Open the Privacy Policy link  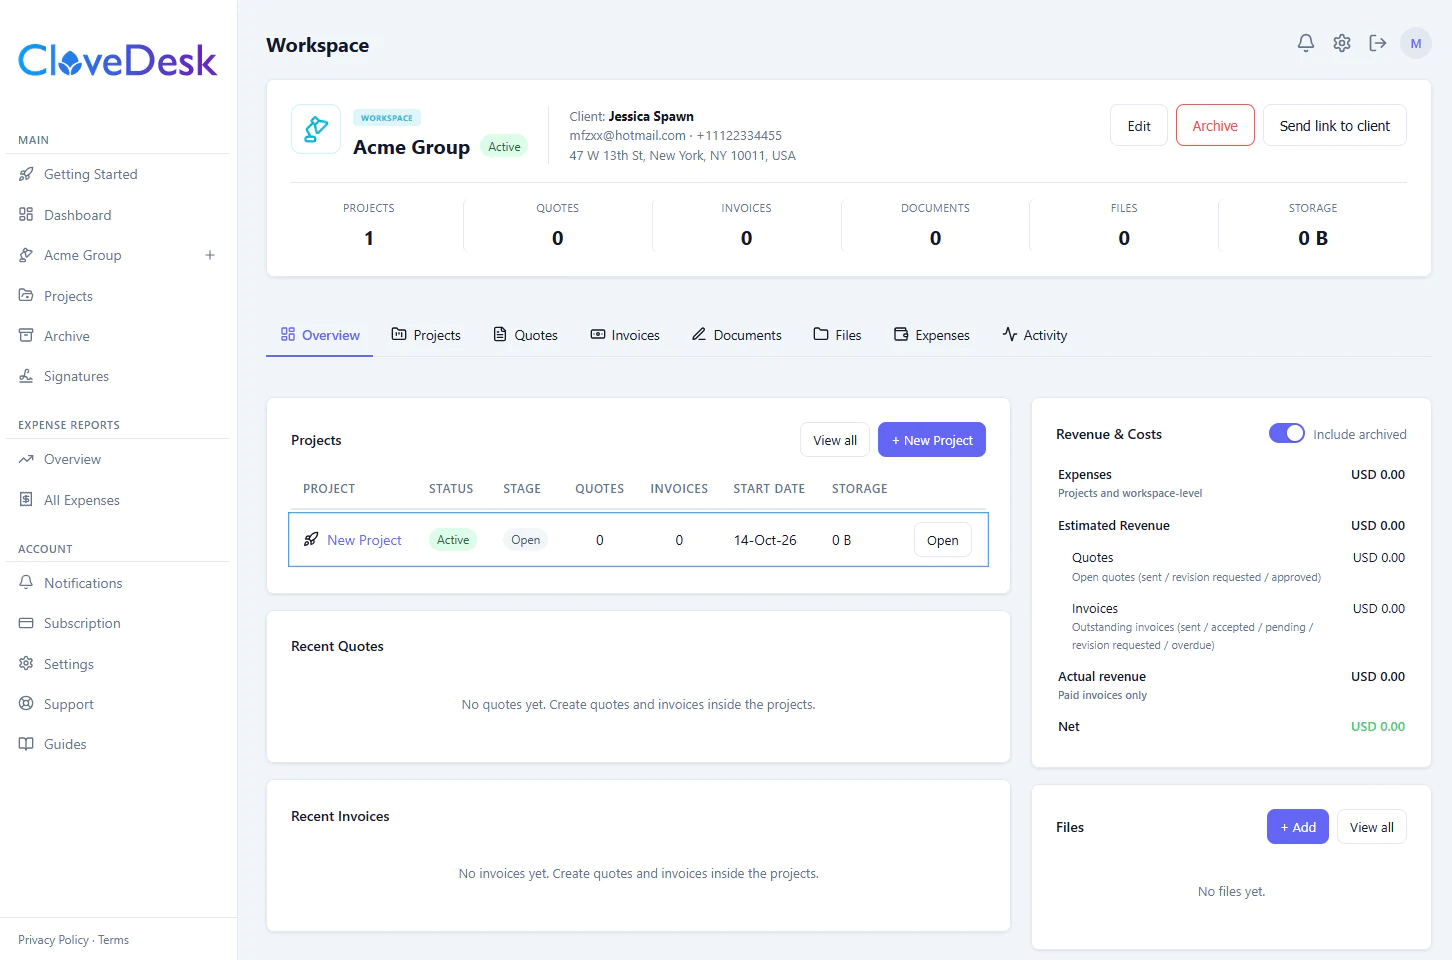pyautogui.click(x=53, y=940)
